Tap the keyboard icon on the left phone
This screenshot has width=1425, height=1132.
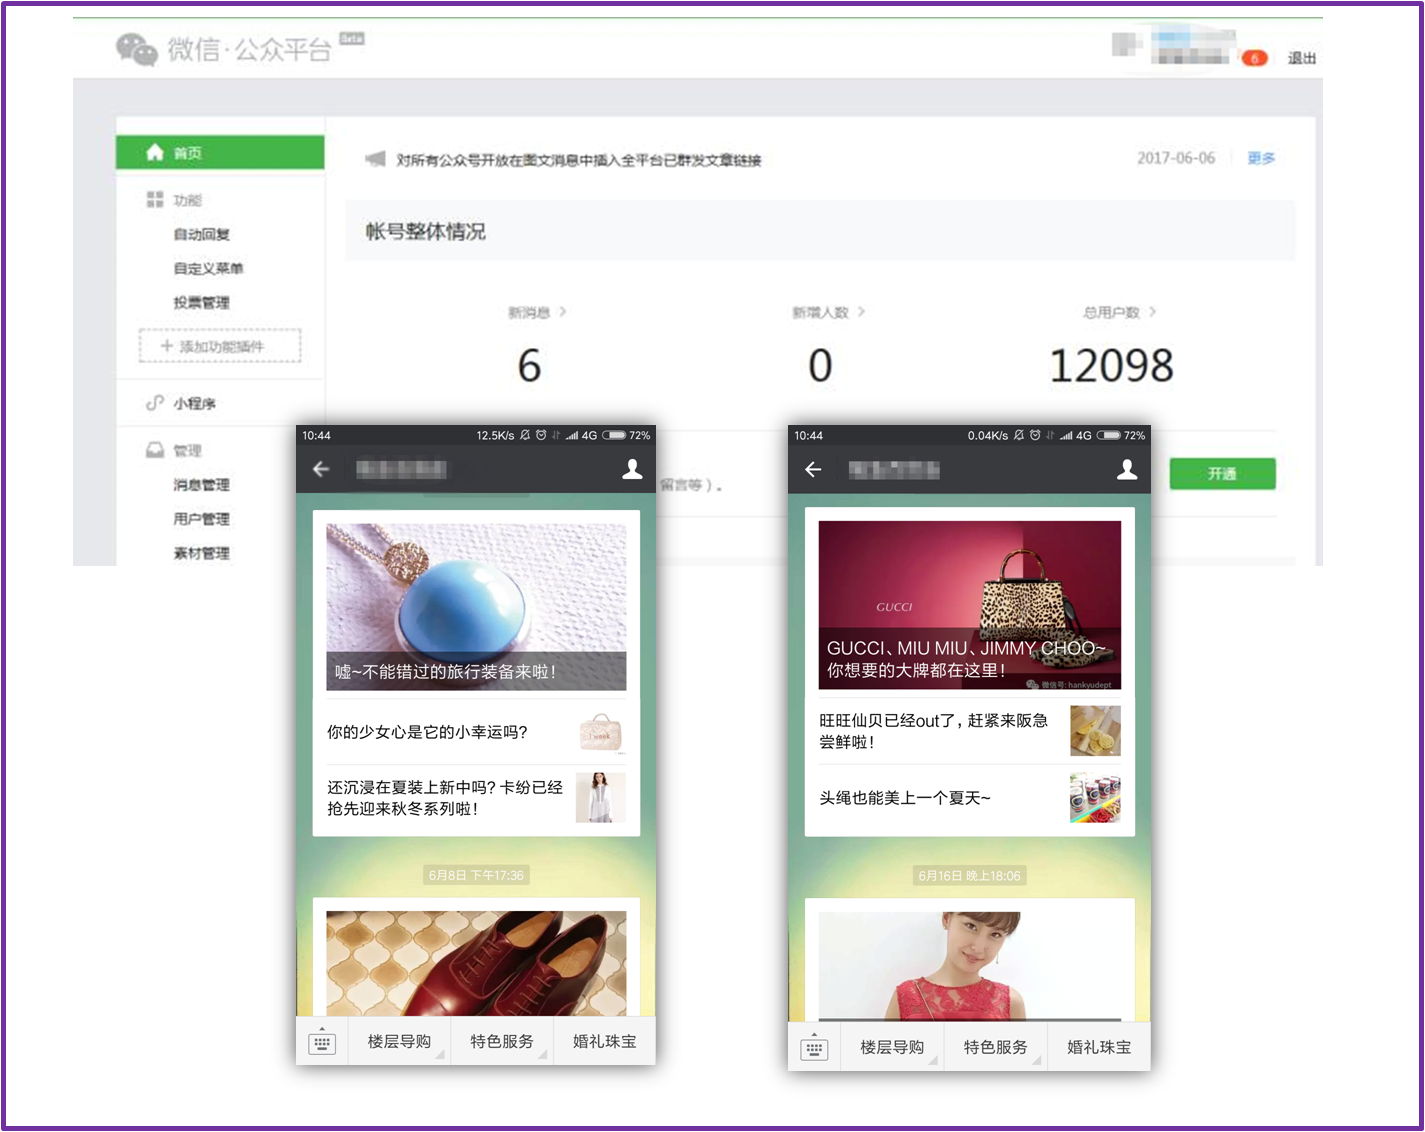pyautogui.click(x=322, y=1041)
